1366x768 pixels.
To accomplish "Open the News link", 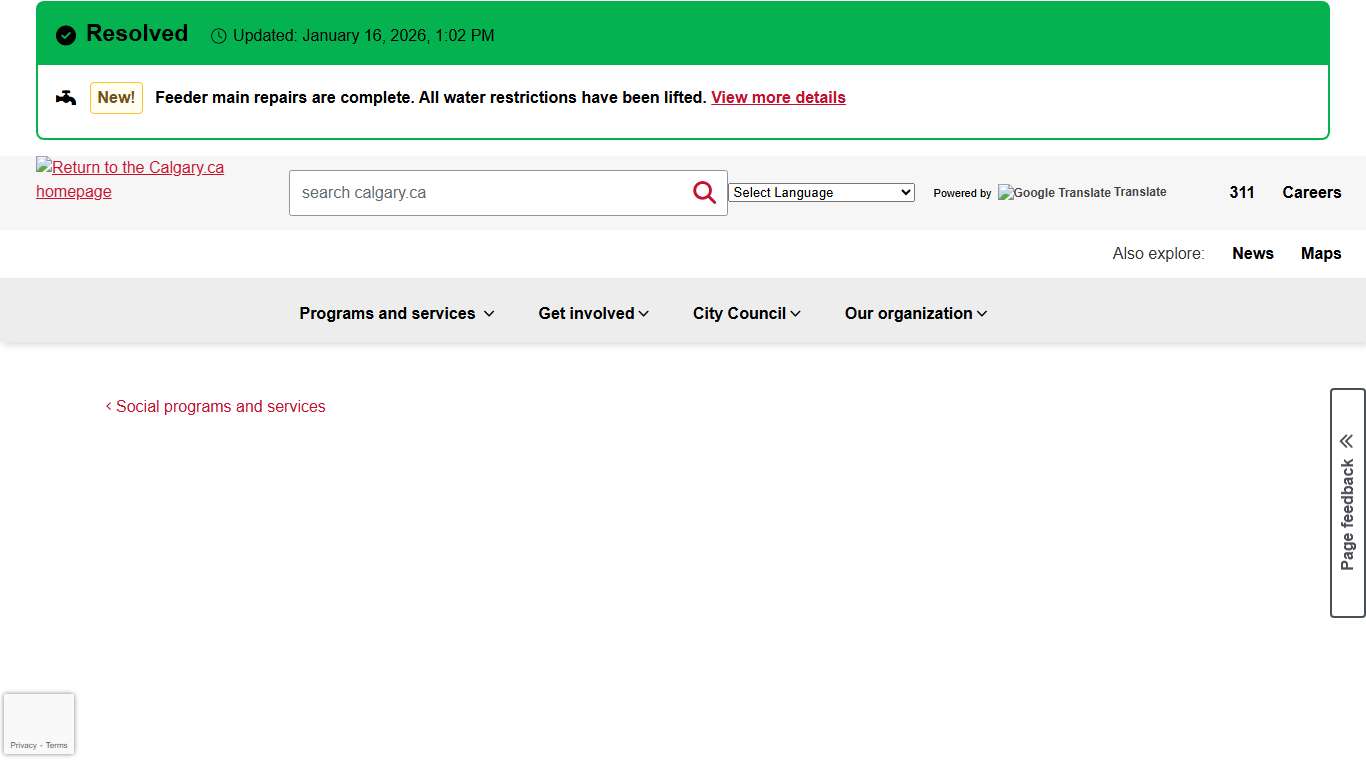I will coord(1252,254).
